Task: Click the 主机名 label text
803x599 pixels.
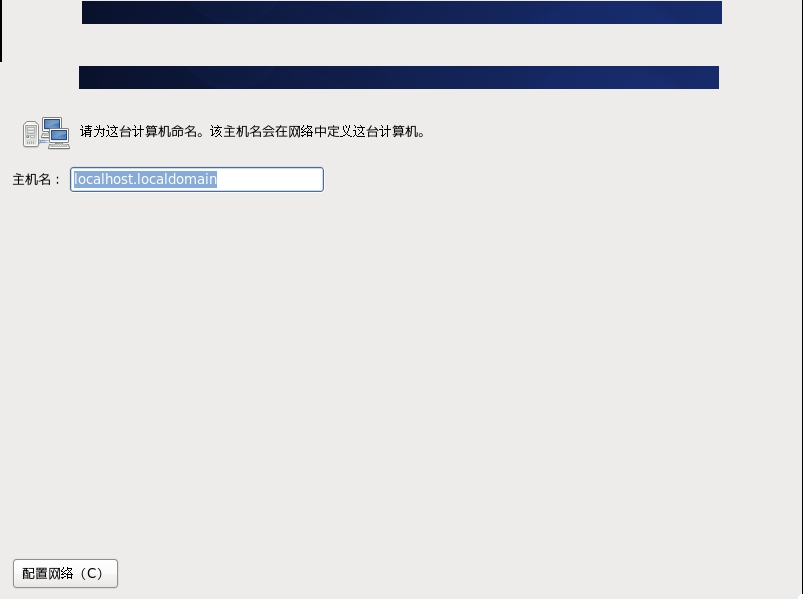Action: (x=36, y=180)
